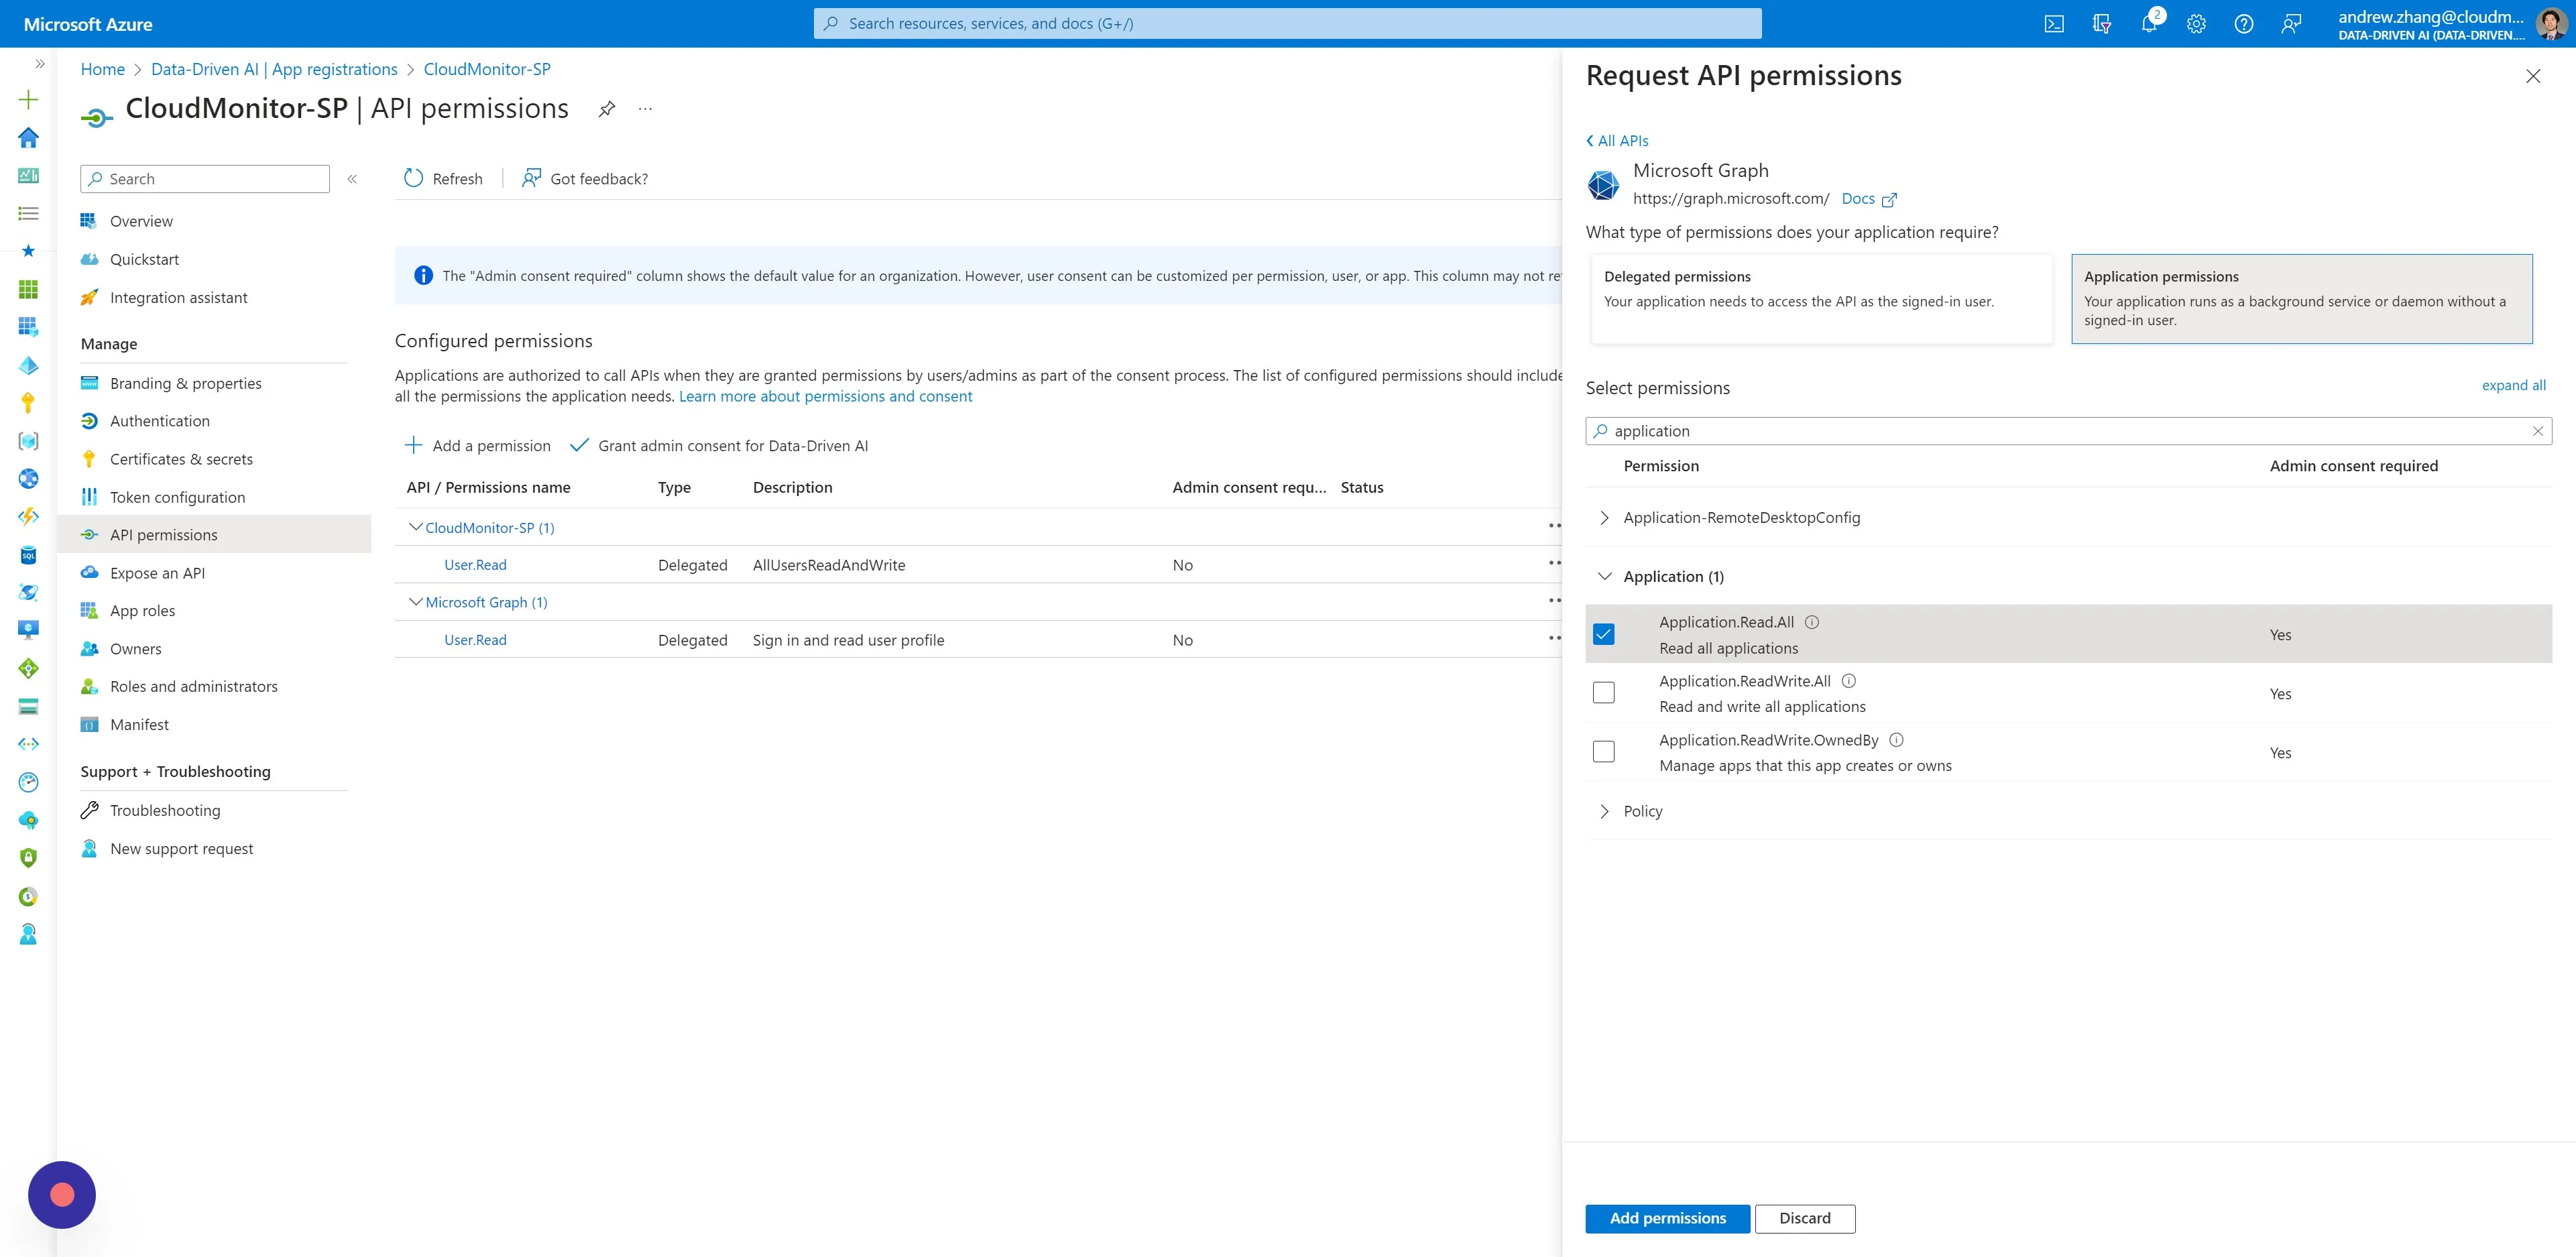The image size is (2576, 1257).
Task: Create a resource with the plus icon
Action: click(x=29, y=99)
